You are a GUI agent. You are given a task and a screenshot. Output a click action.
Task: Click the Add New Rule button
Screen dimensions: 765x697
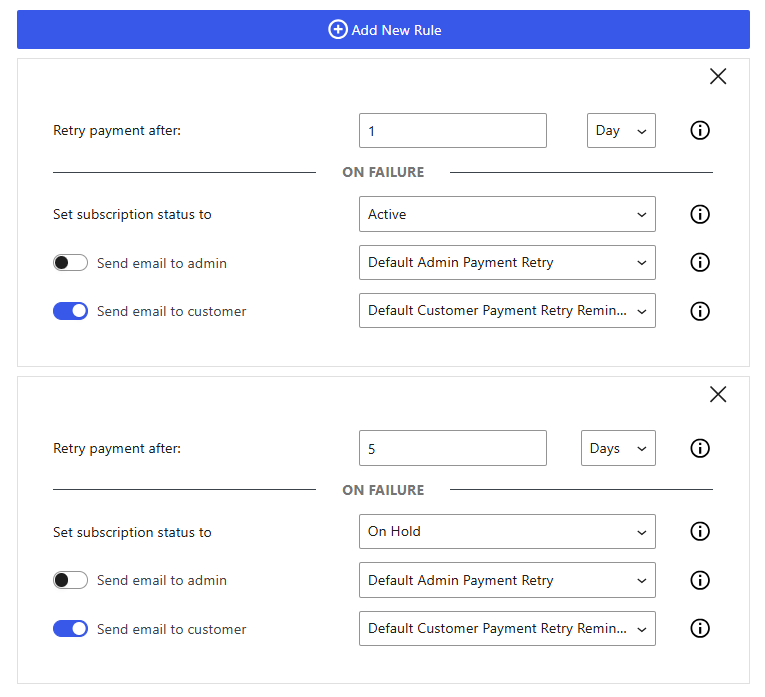point(384,30)
